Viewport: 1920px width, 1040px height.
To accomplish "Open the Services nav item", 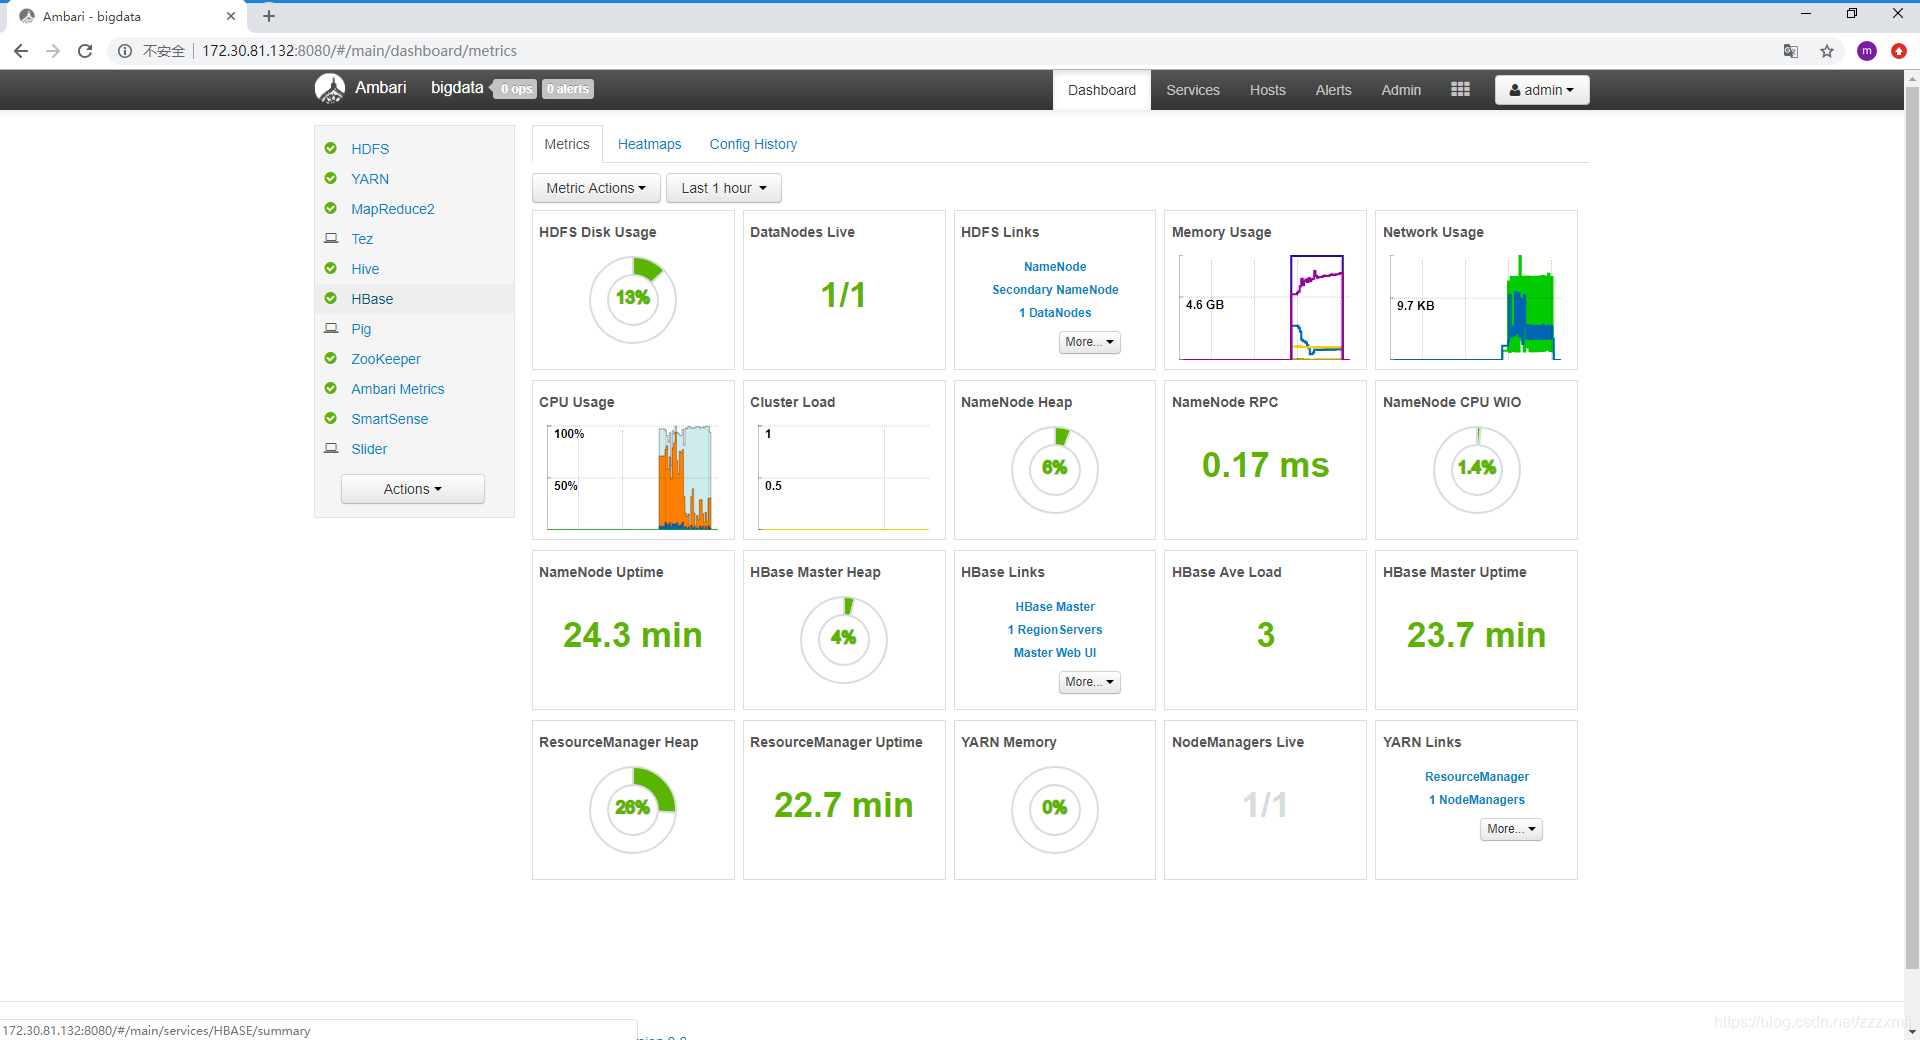I will [x=1193, y=90].
